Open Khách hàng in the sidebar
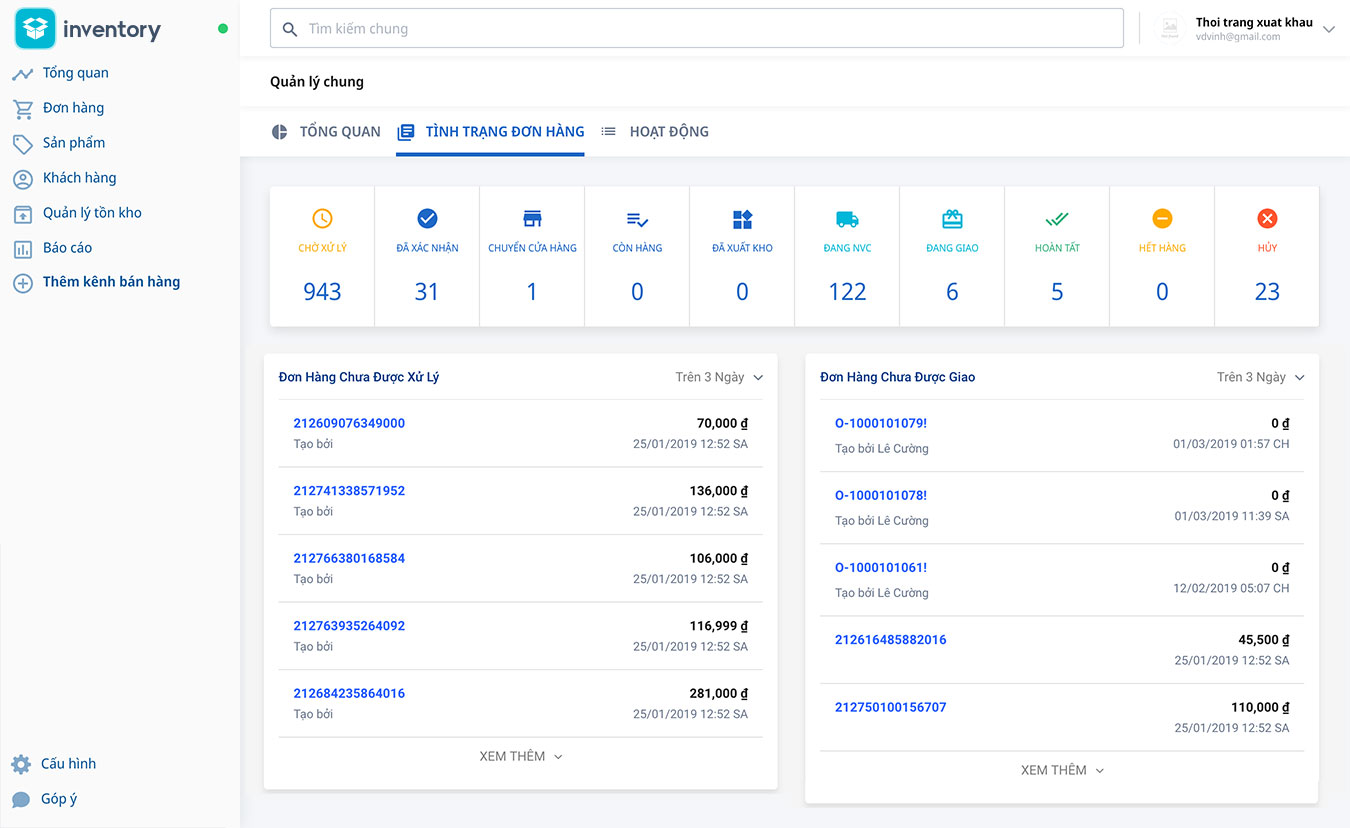Viewport: 1350px width, 828px height. coord(79,178)
